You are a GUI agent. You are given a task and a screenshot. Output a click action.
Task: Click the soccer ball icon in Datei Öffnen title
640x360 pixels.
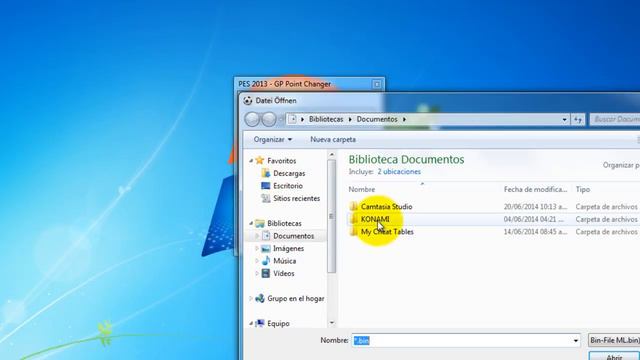(248, 100)
